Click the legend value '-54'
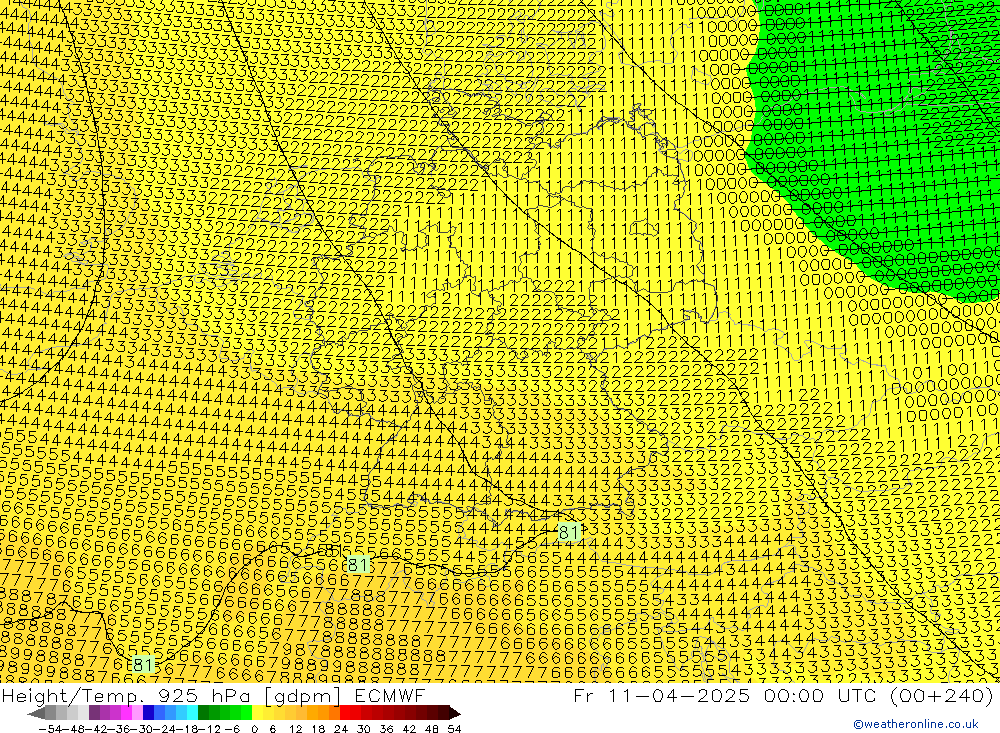This screenshot has width=1000, height=733. (x=50, y=729)
